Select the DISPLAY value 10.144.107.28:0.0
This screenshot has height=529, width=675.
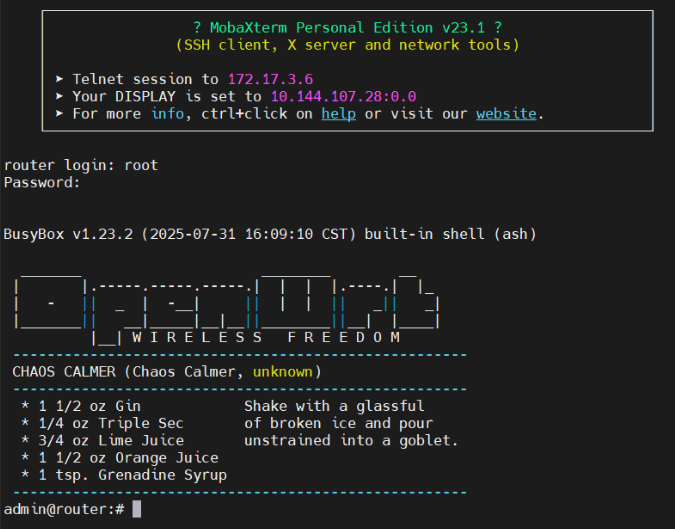pyautogui.click(x=344, y=96)
